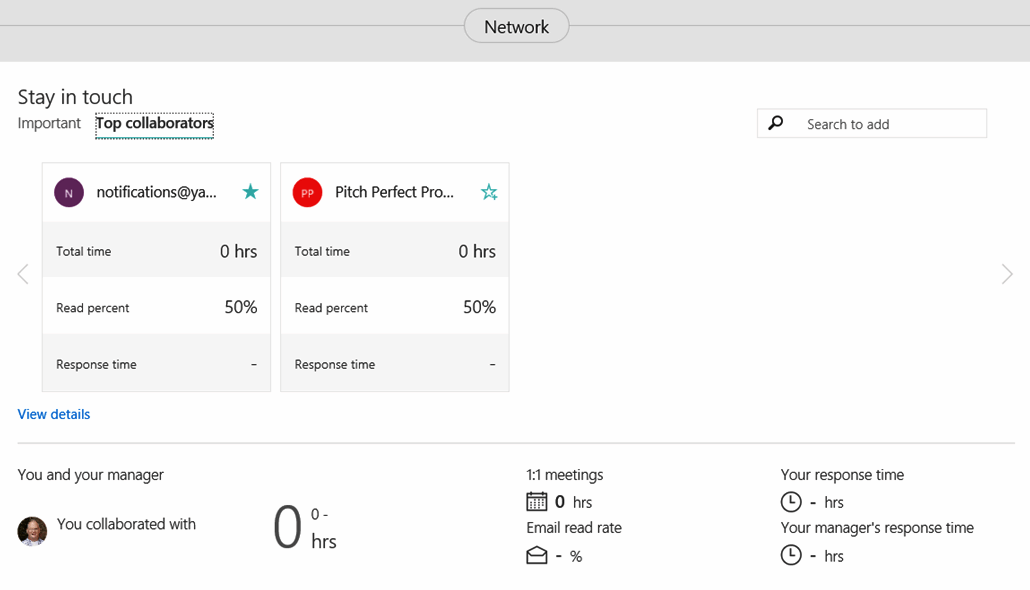Click the Read percent value on notifications card
Screen dimensions: 1030x590
click(240, 307)
